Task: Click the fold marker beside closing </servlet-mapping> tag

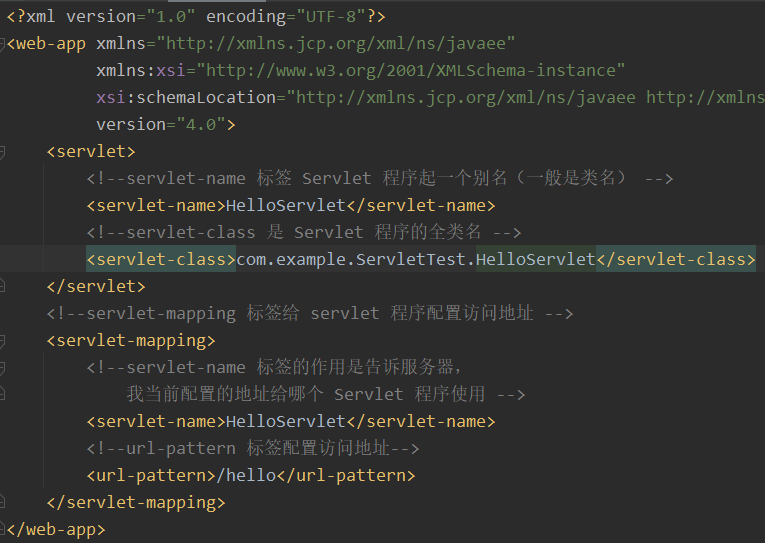Action: coord(2,502)
